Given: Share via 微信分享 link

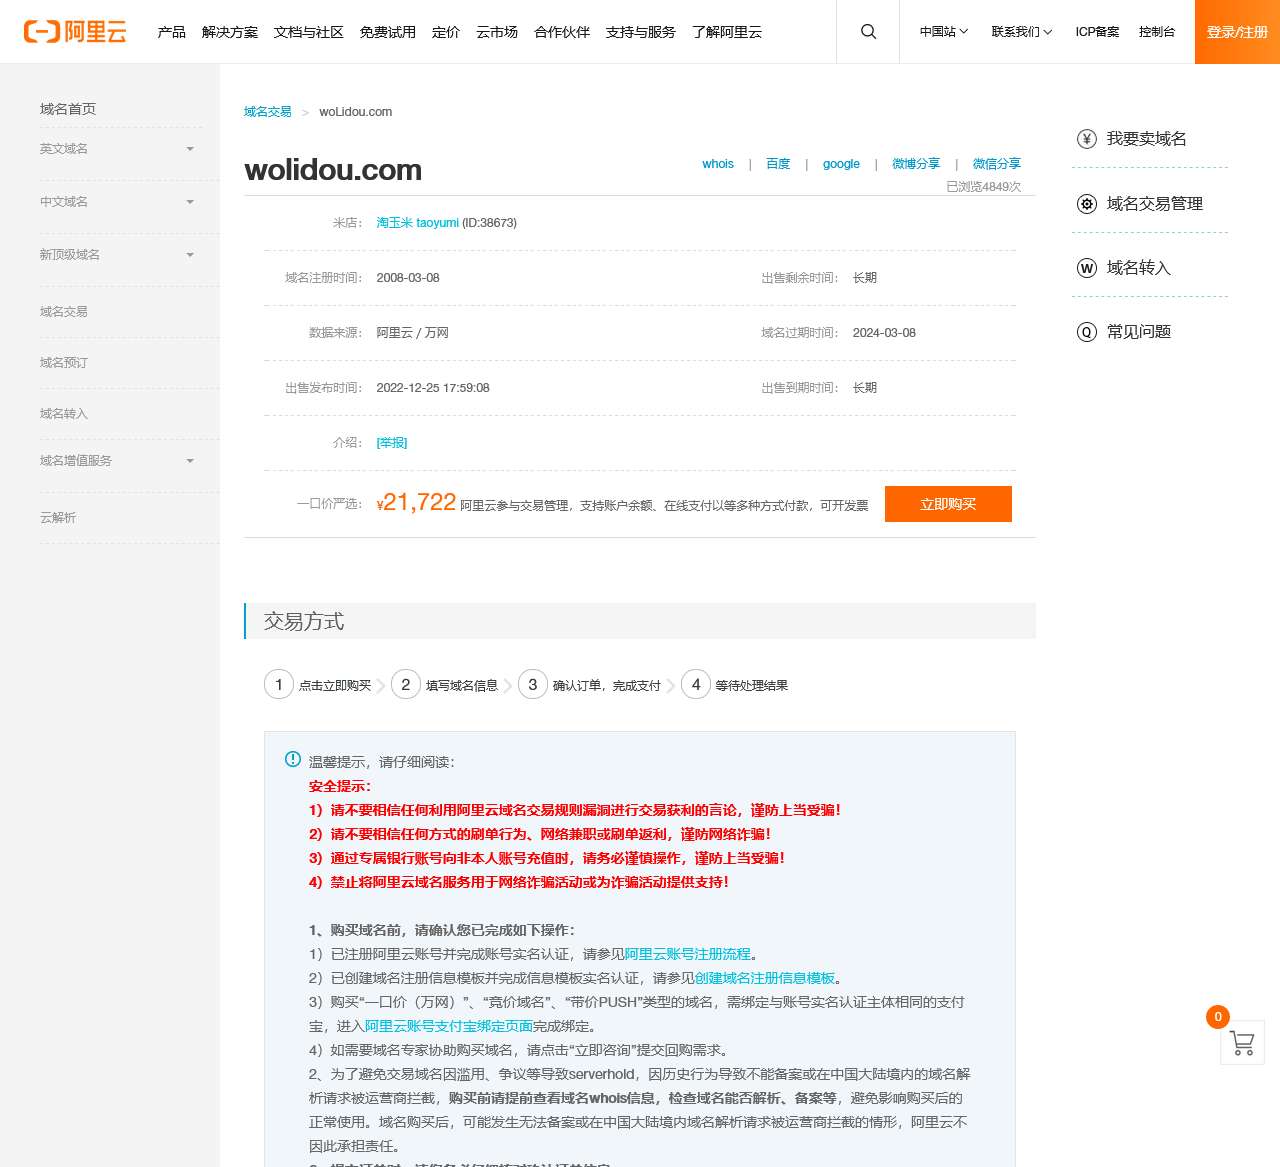Looking at the screenshot, I should point(997,164).
